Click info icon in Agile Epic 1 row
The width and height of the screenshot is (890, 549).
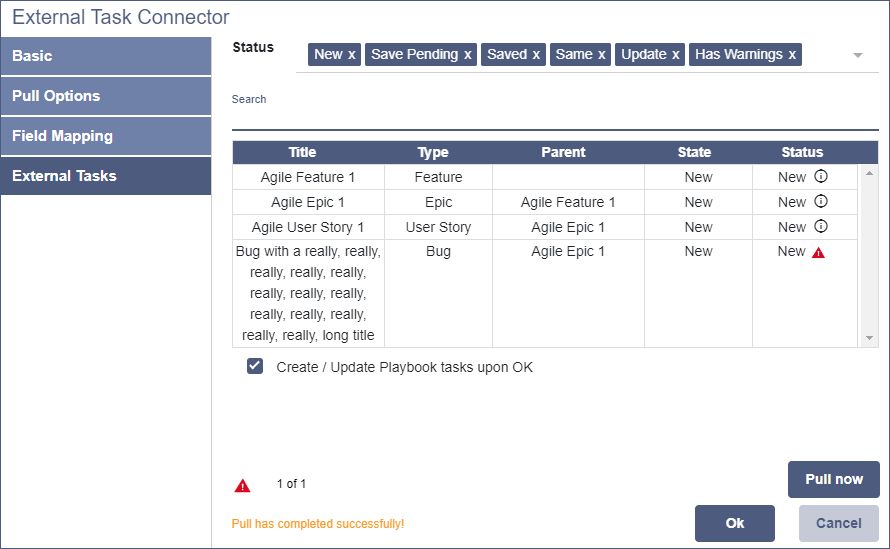pyautogui.click(x=821, y=202)
